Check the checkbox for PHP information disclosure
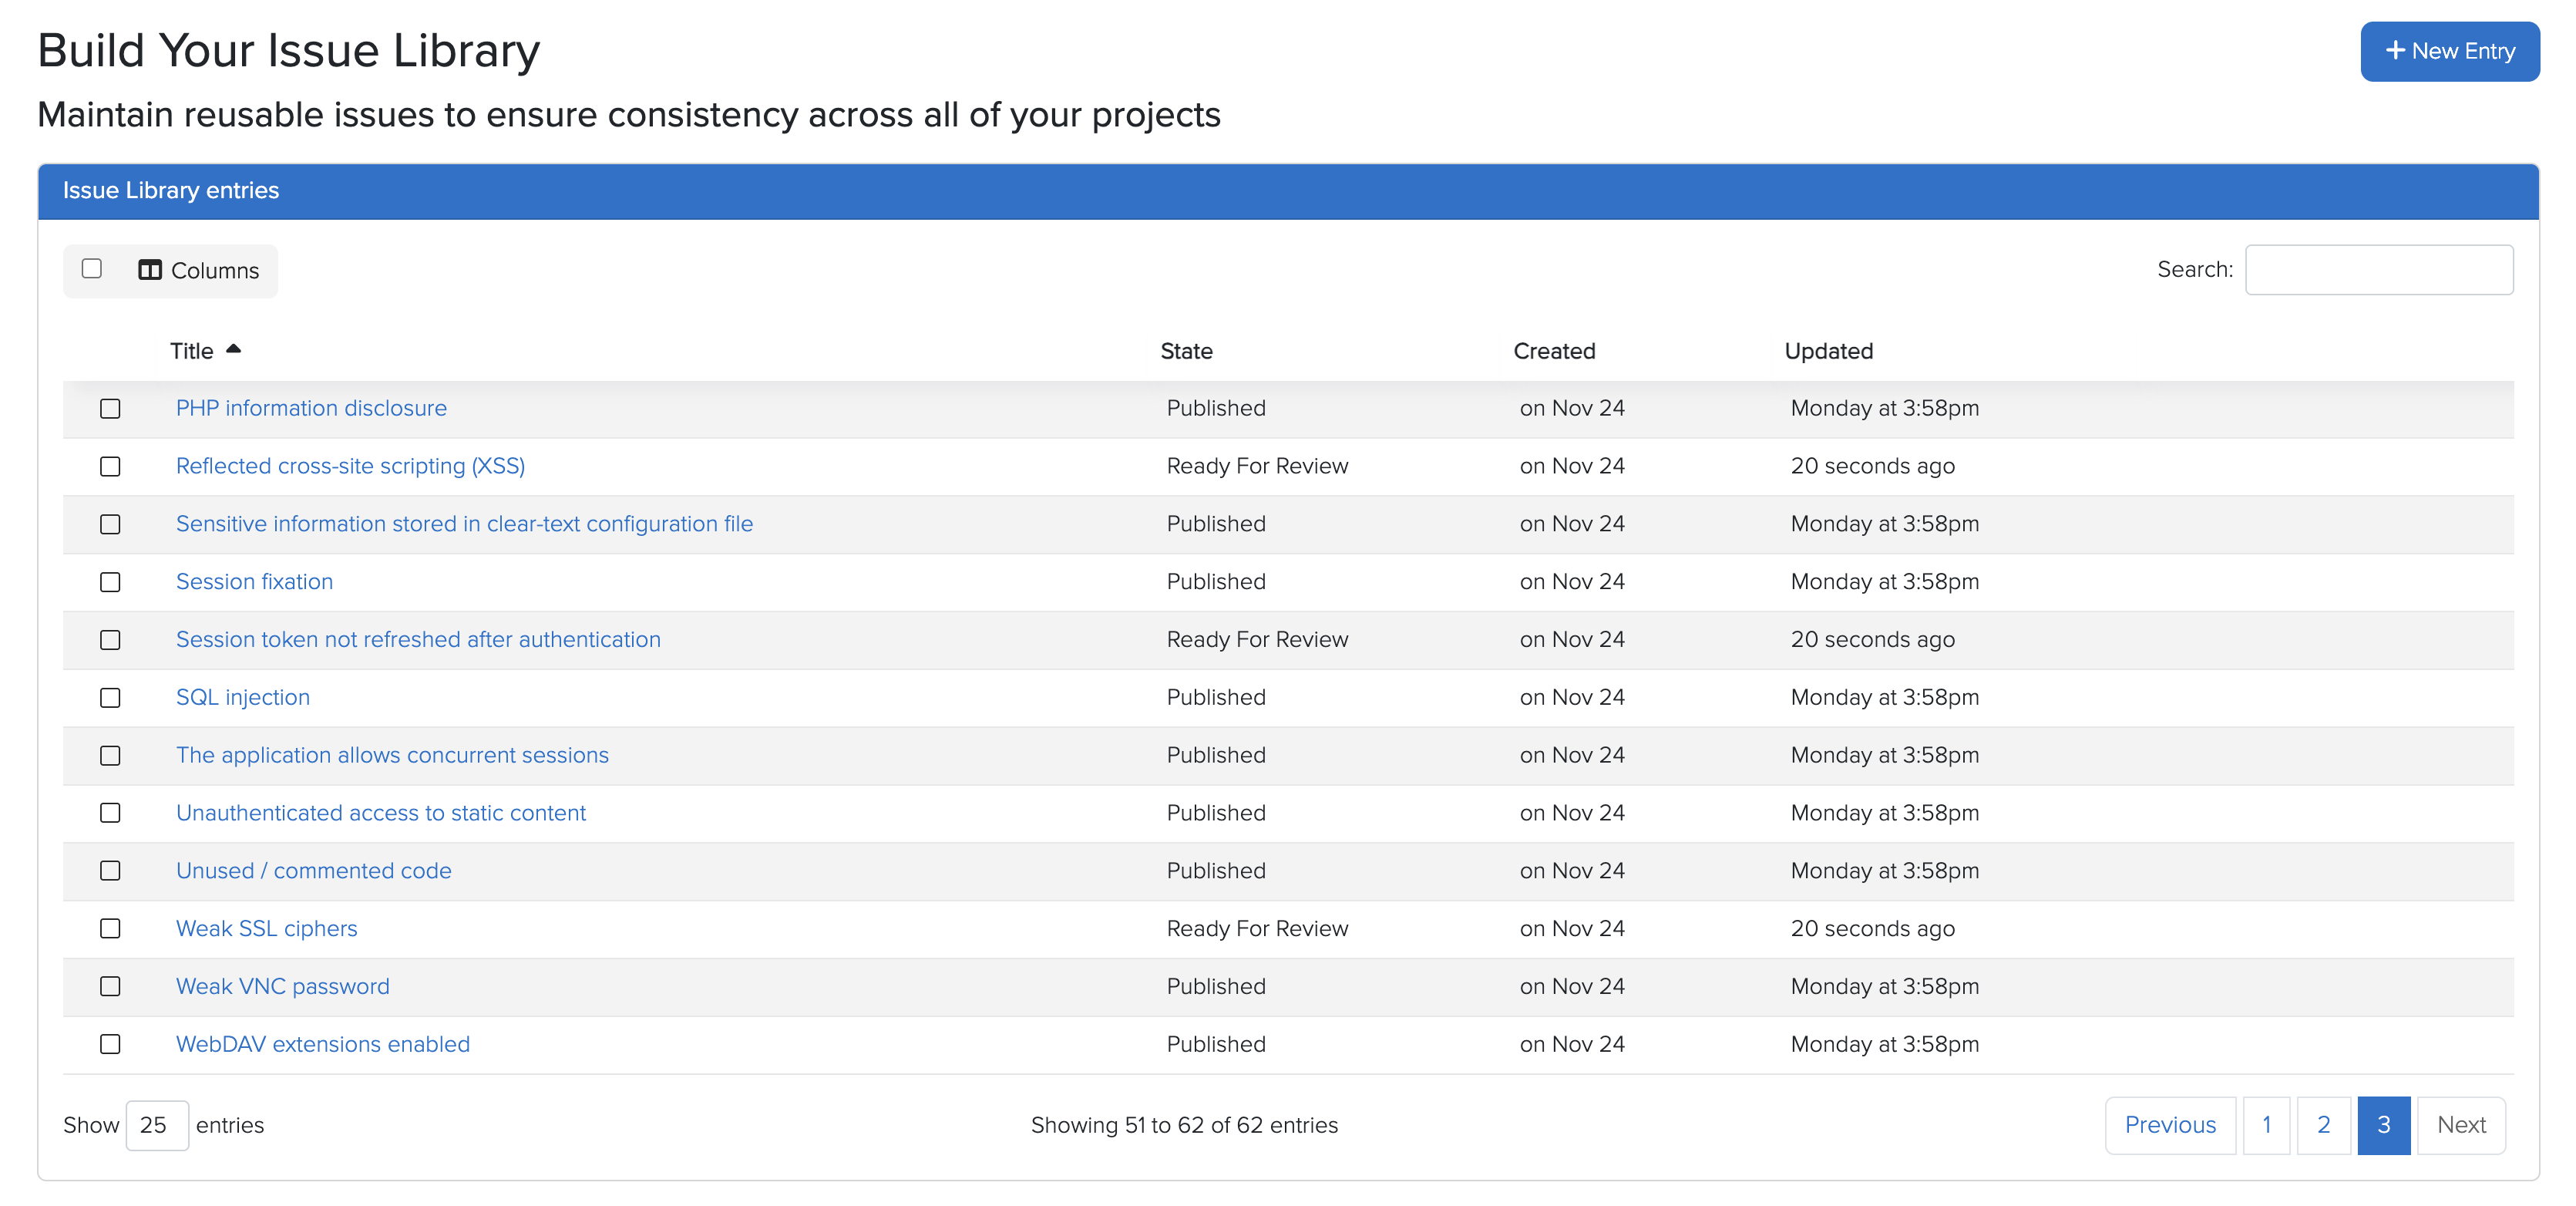This screenshot has height=1206, width=2576. pos(110,409)
